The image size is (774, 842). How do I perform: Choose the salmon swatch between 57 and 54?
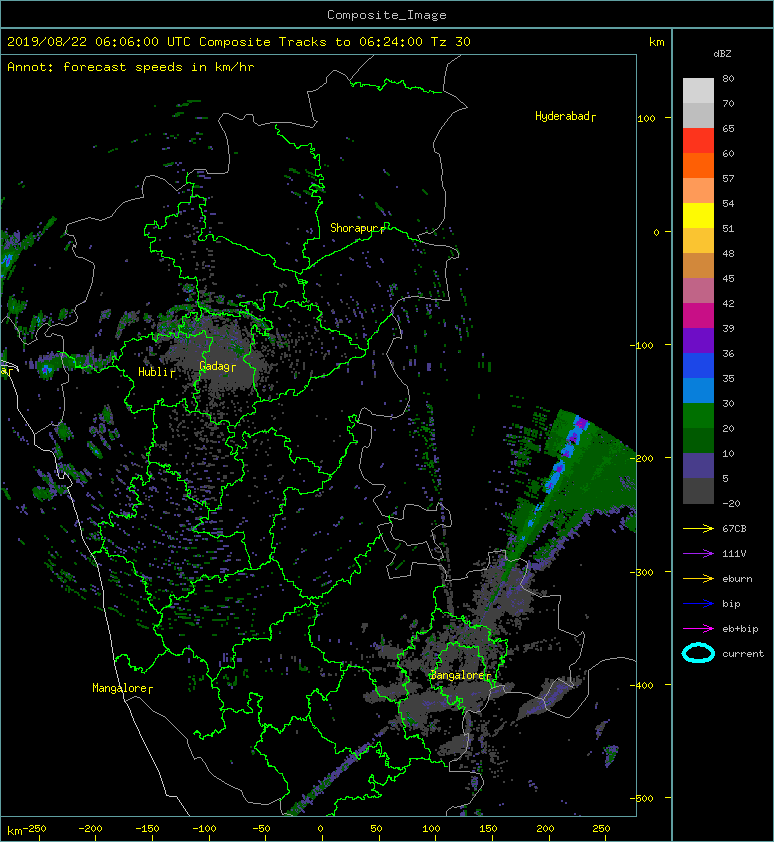click(x=698, y=191)
